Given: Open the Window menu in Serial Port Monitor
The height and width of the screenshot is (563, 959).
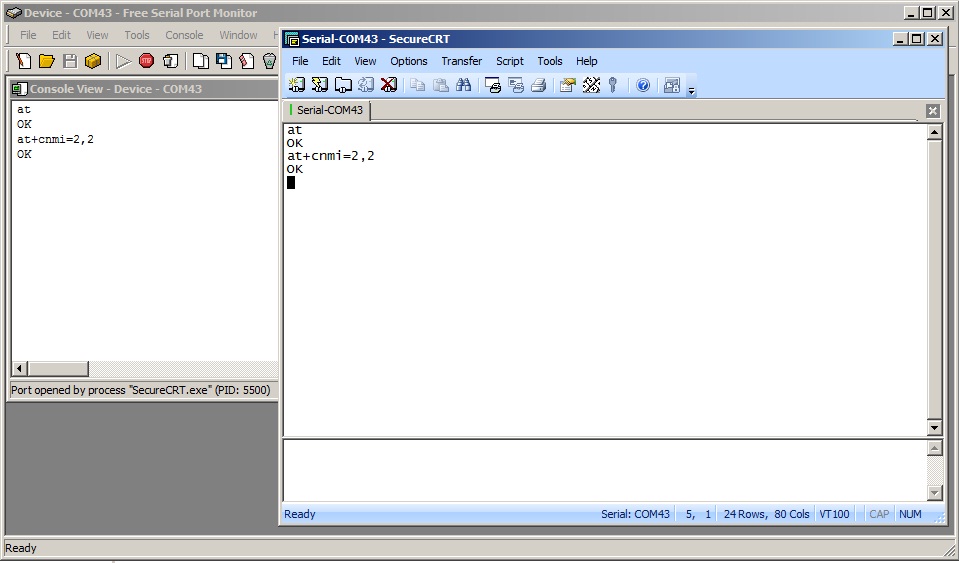Looking at the screenshot, I should tap(239, 35).
